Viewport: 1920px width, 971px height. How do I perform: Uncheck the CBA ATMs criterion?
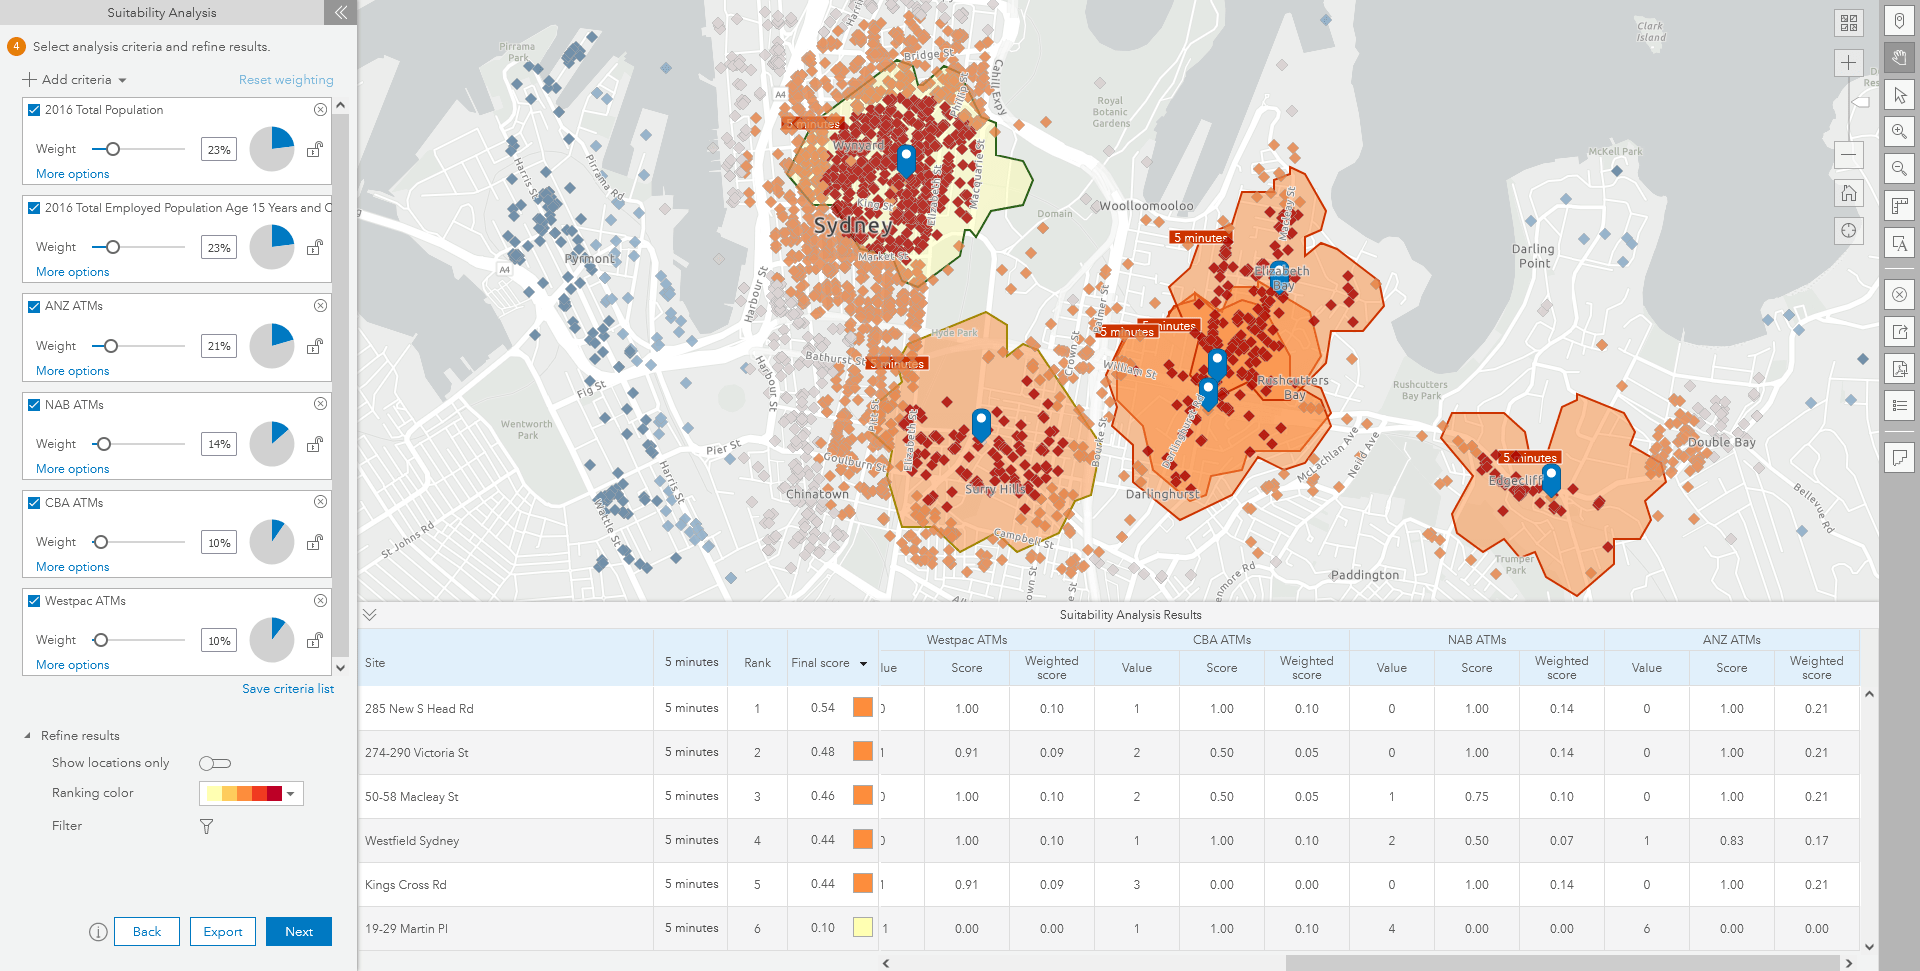coord(32,502)
